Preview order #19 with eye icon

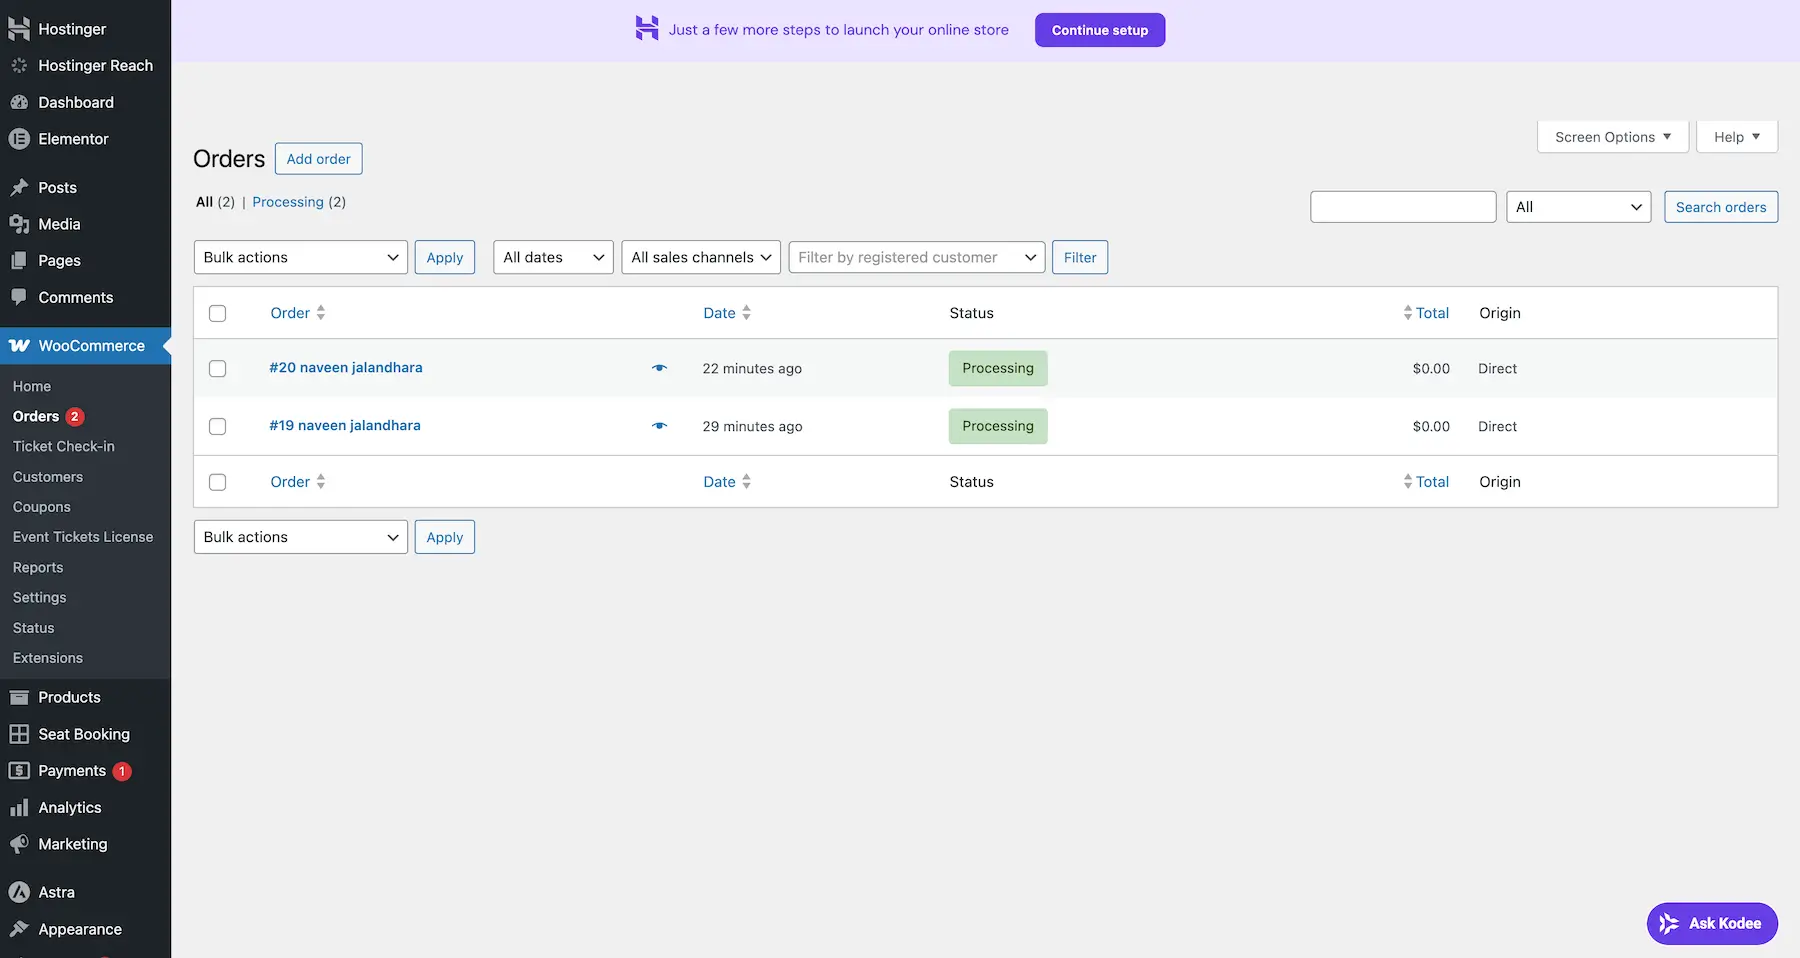click(659, 426)
